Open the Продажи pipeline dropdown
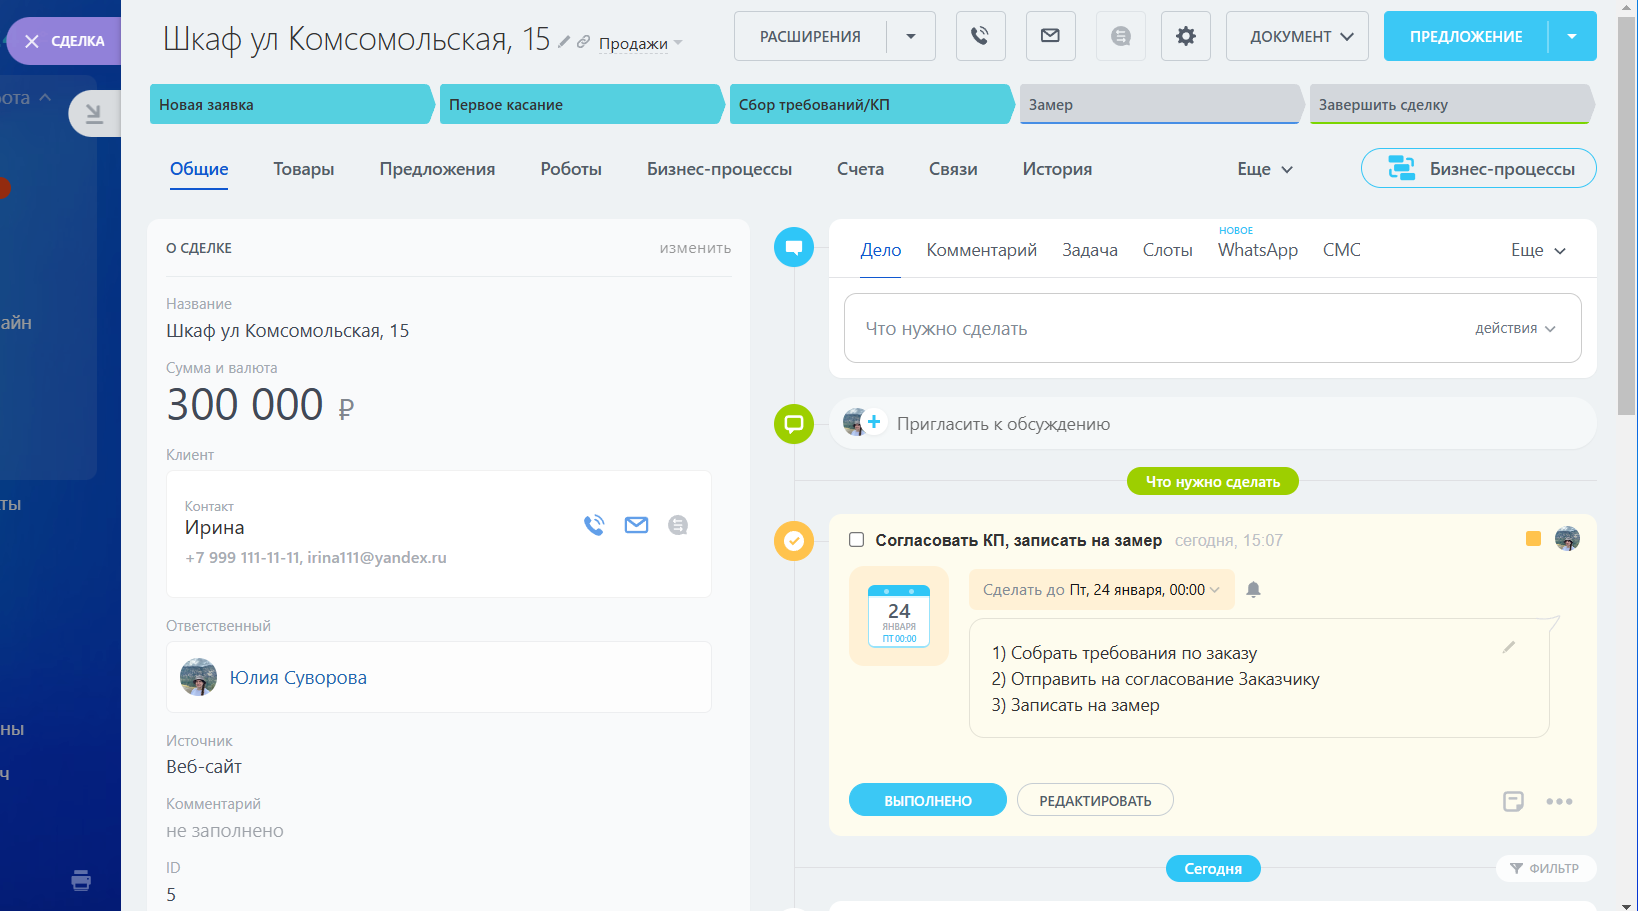Screen dimensions: 1638x911 coord(640,43)
